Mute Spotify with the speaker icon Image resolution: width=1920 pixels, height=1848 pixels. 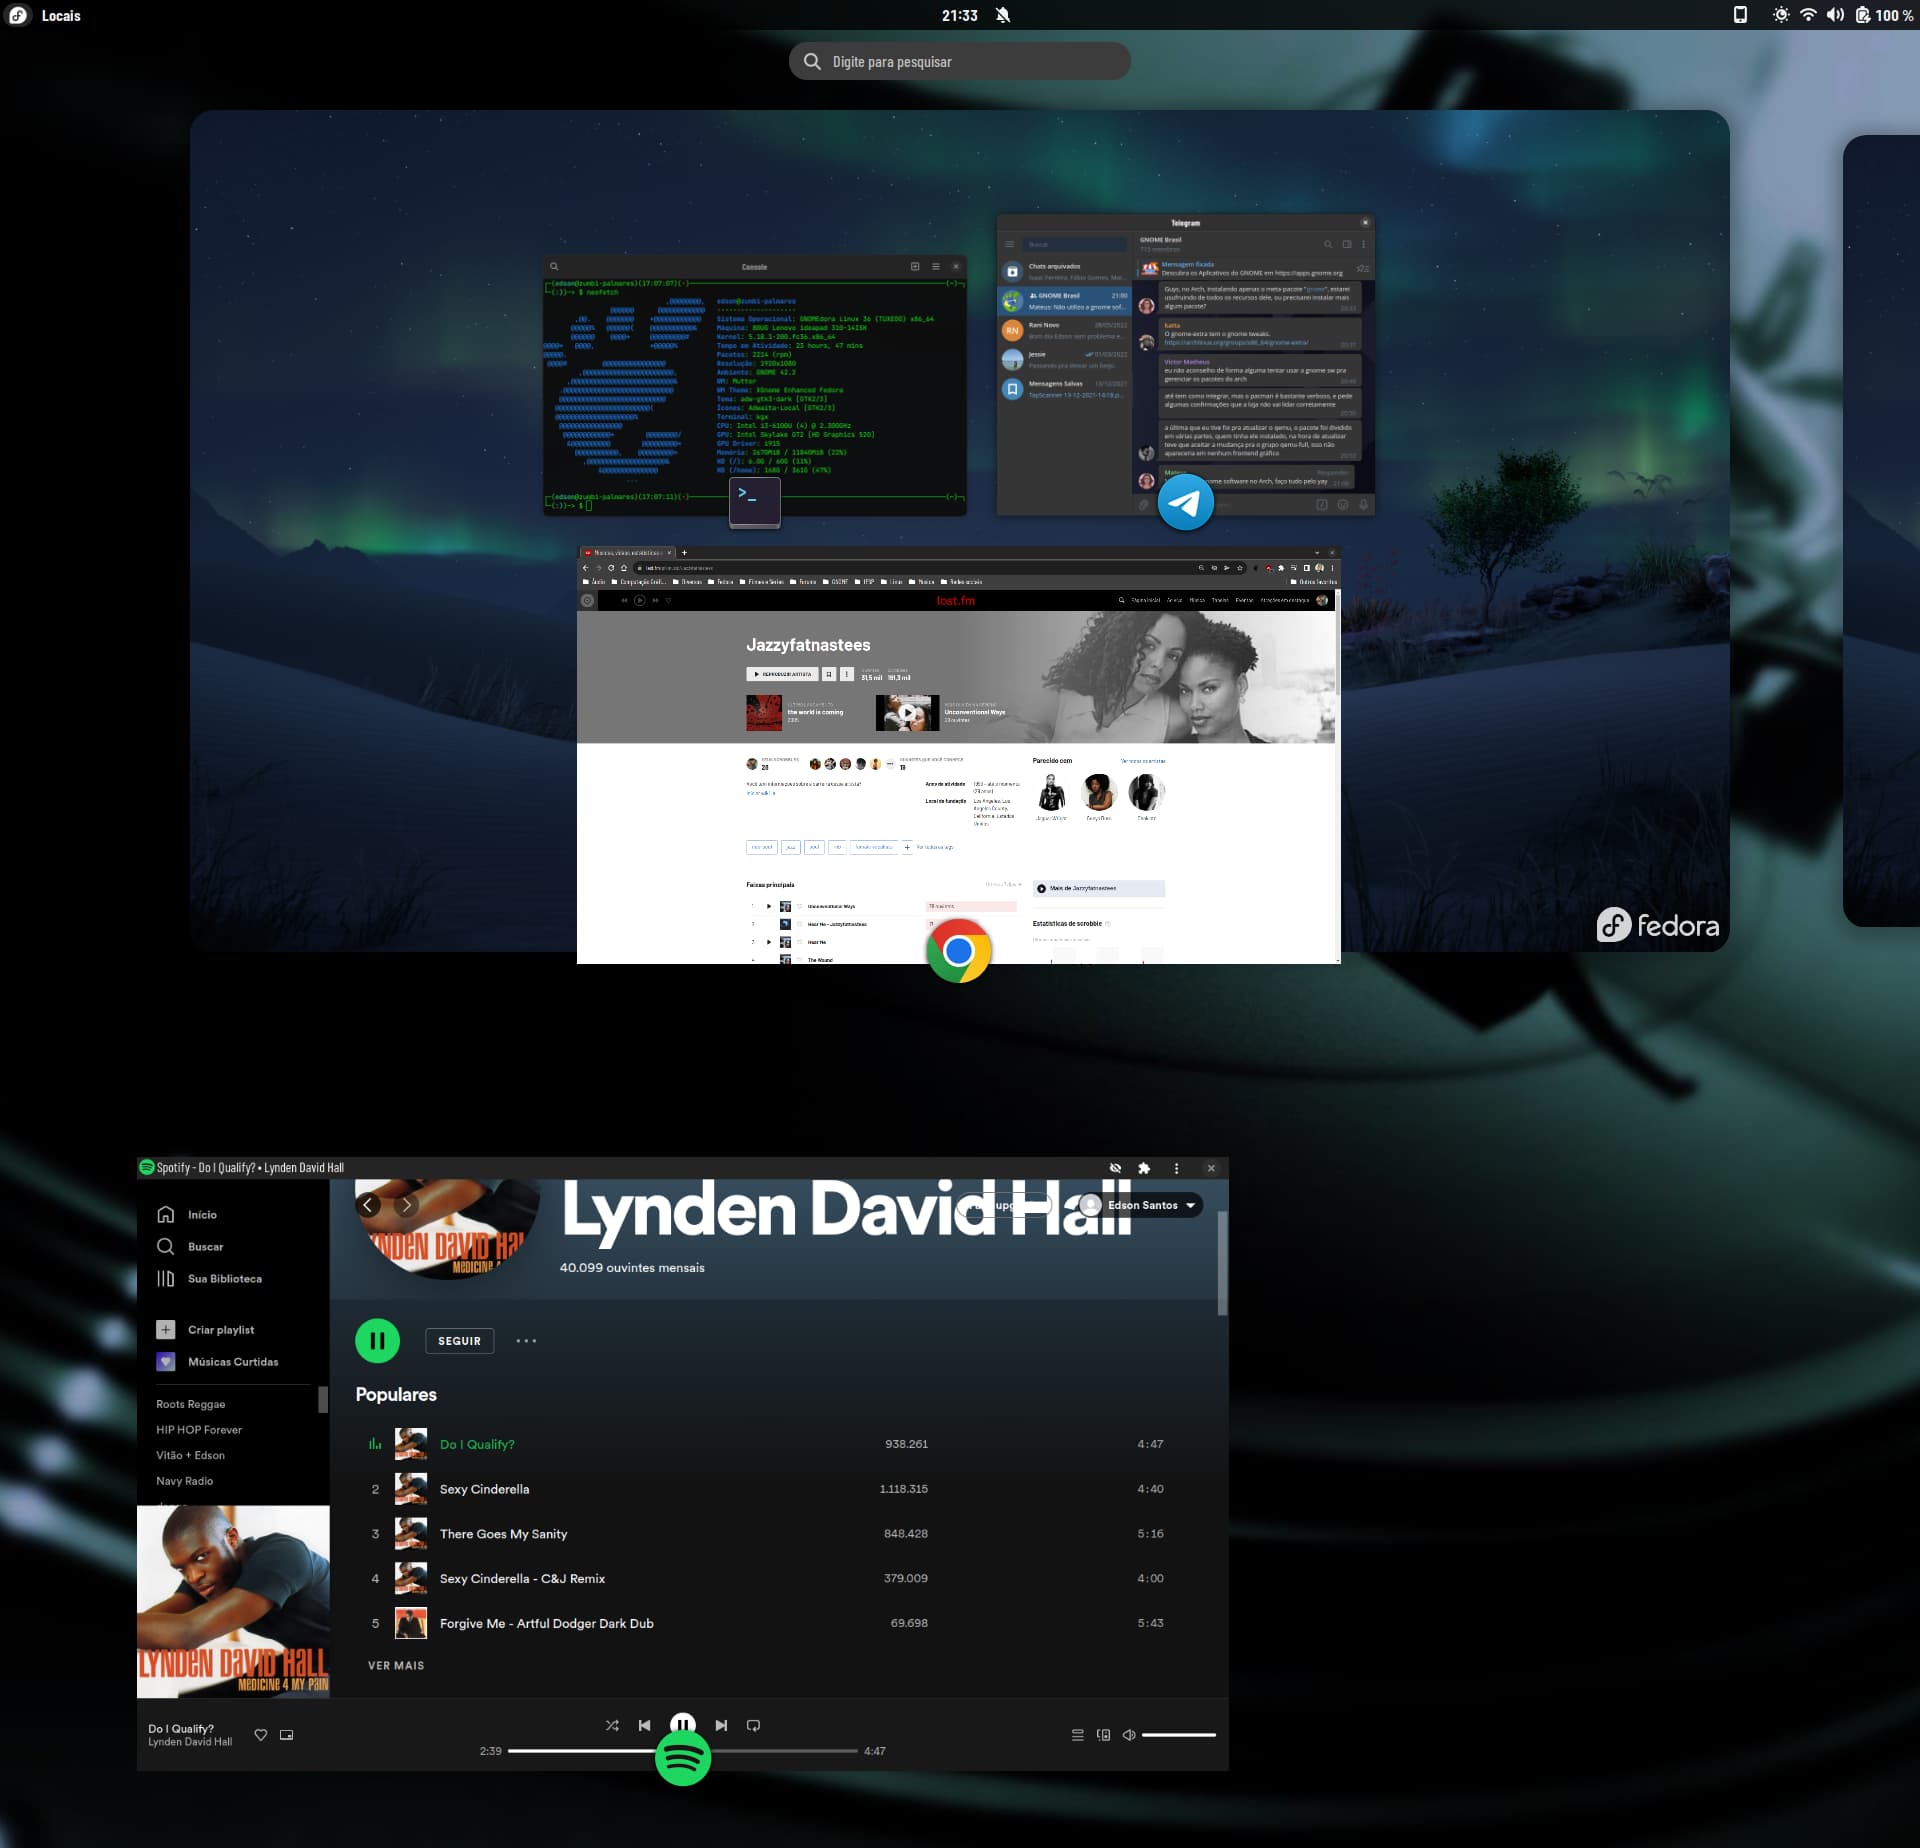click(x=1129, y=1735)
